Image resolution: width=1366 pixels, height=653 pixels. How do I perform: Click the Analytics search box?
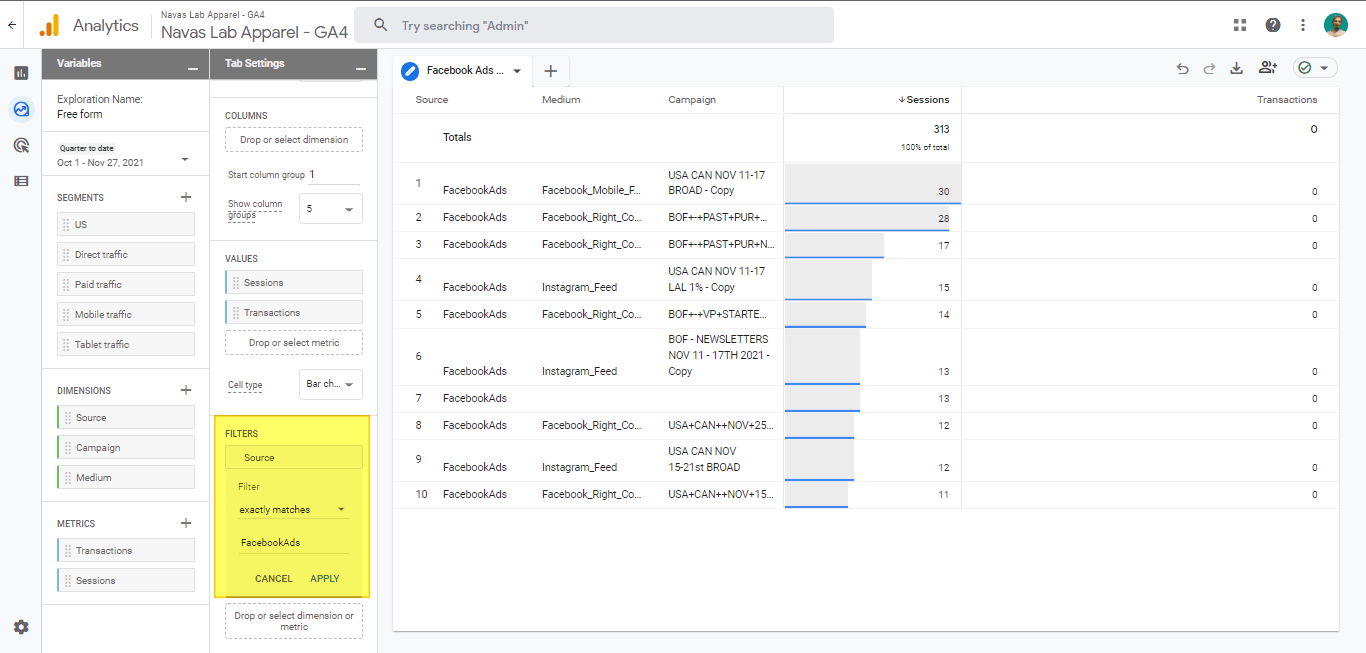click(x=595, y=25)
